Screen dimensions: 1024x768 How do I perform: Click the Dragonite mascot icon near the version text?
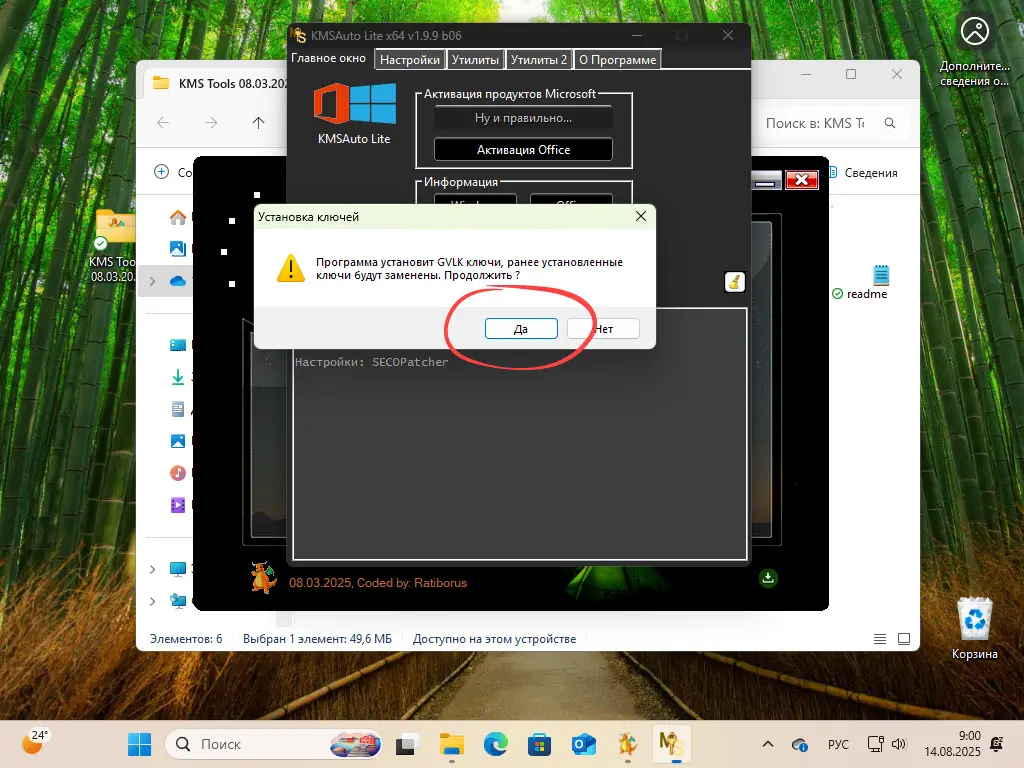(x=262, y=578)
